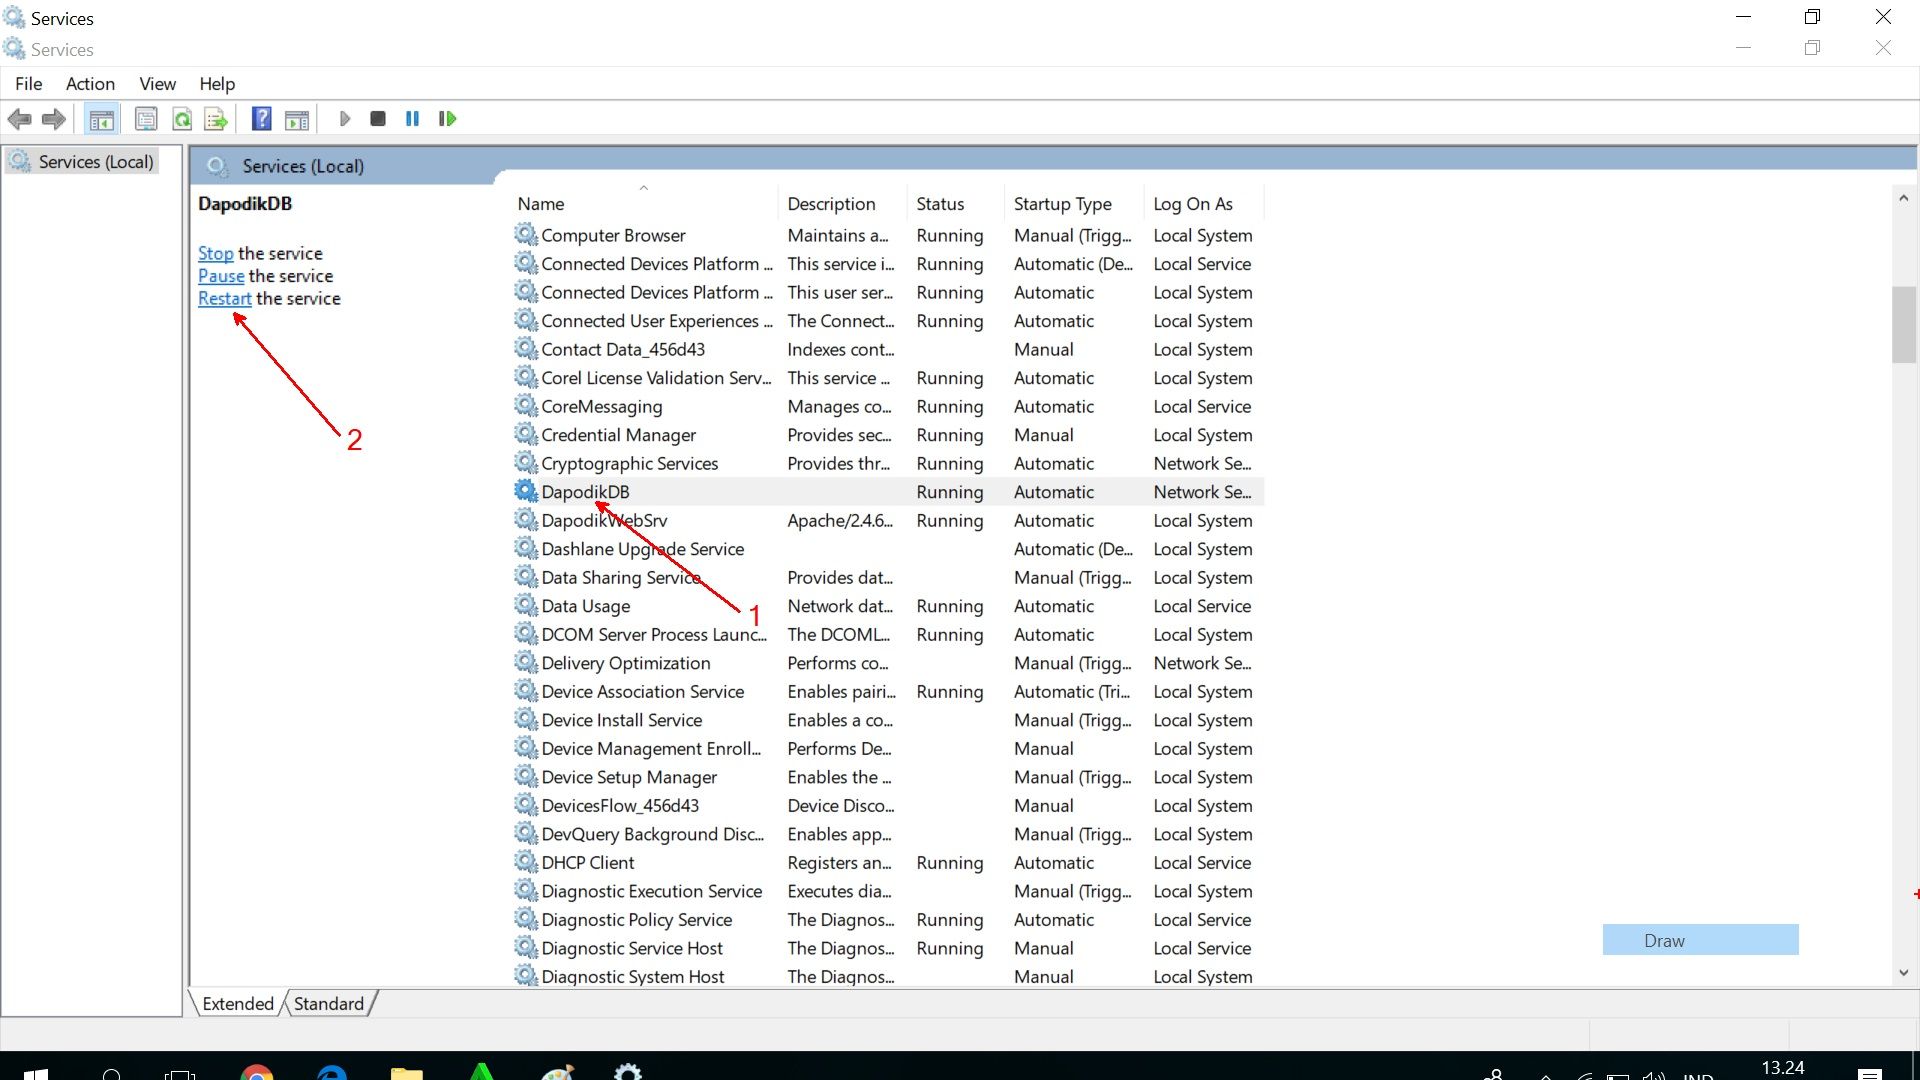Select the DapodikDB service row
The height and width of the screenshot is (1080, 1920).
point(888,491)
